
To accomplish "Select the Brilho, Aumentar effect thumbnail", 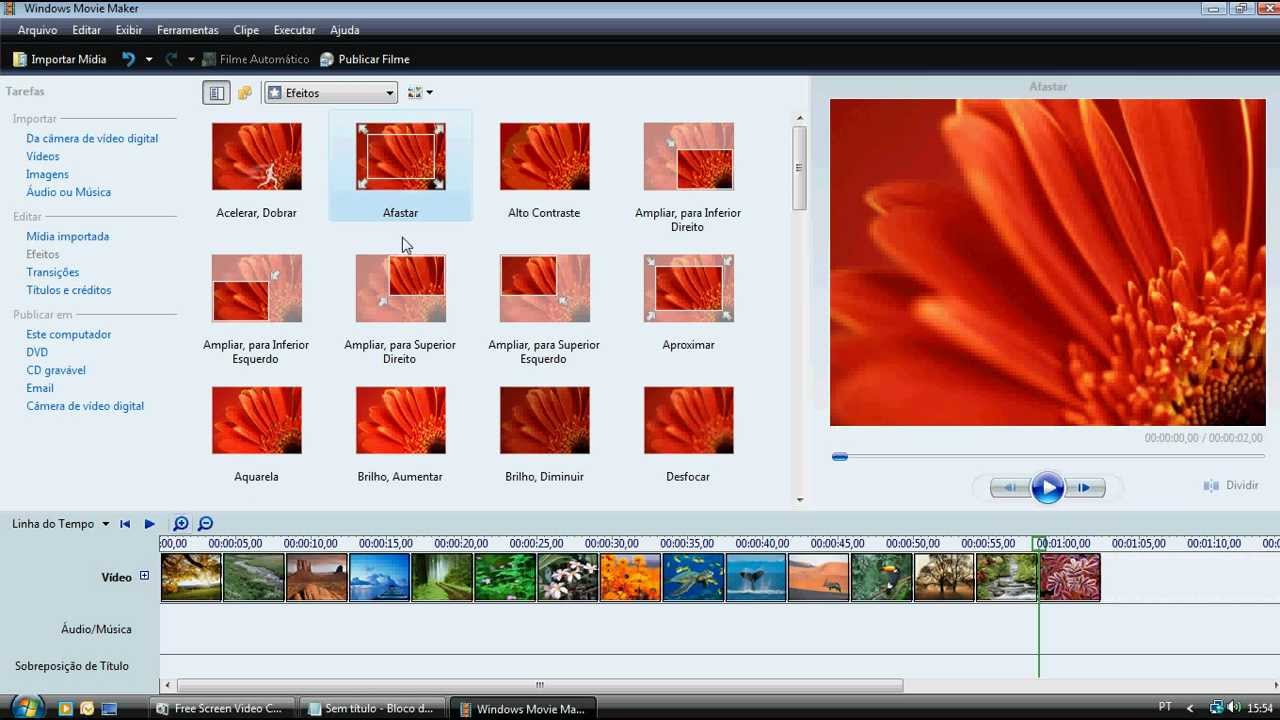I will [x=400, y=421].
